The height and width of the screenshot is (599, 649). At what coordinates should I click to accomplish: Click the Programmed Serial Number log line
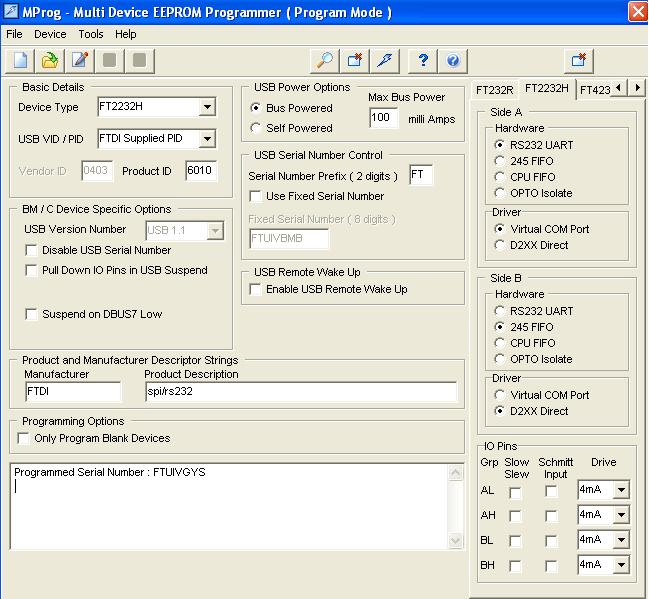point(110,472)
